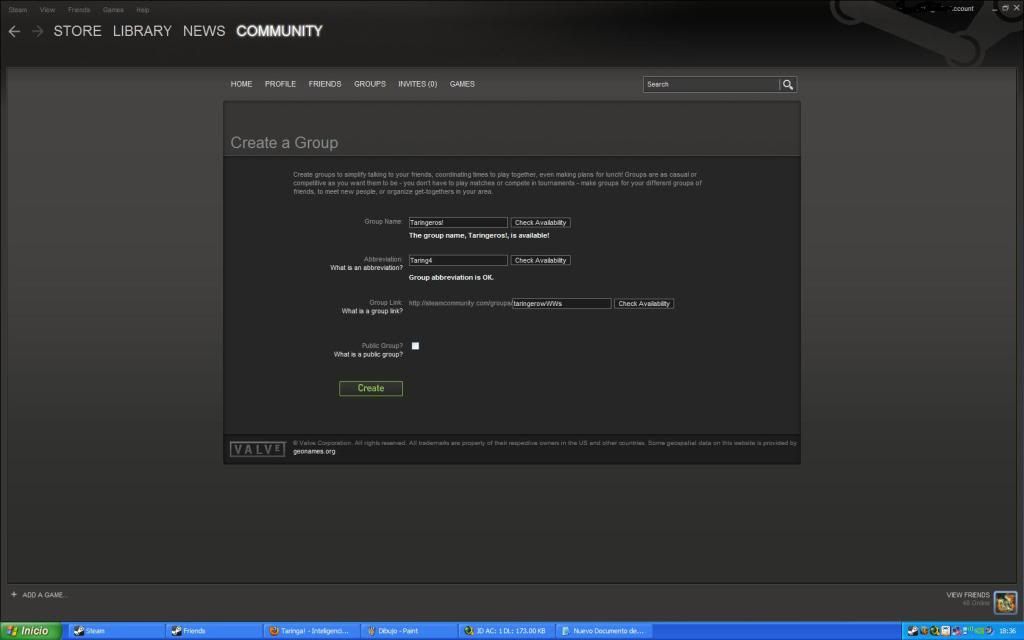Focus the Abbreviation input field
The image size is (1024, 640).
pyautogui.click(x=458, y=261)
